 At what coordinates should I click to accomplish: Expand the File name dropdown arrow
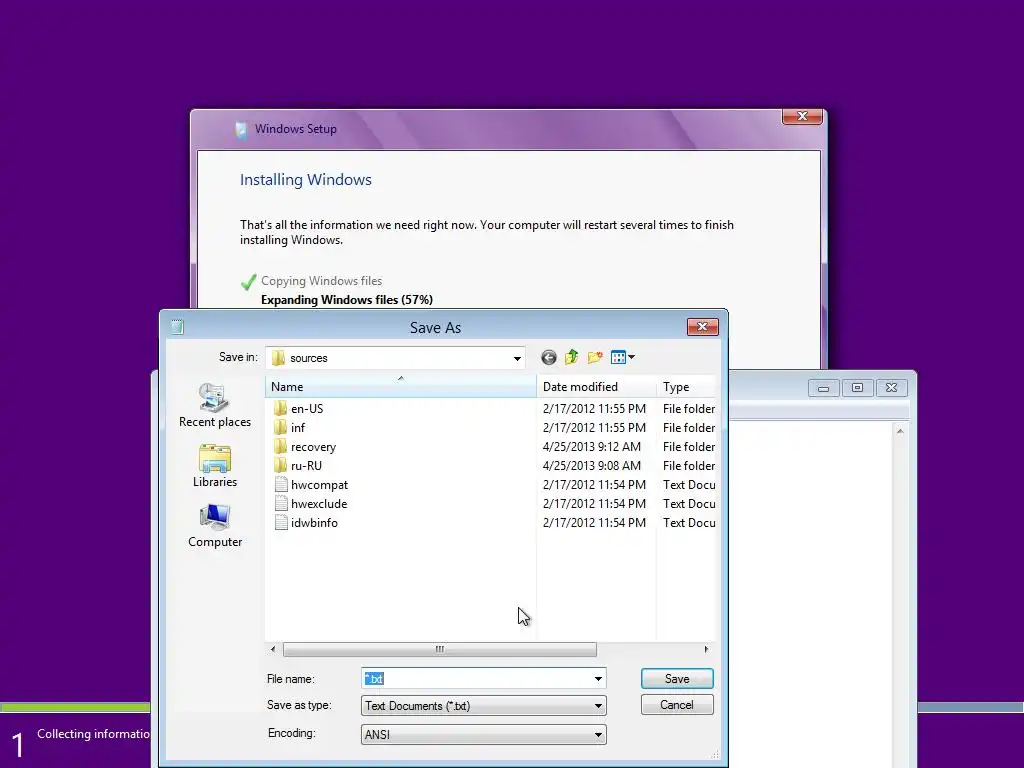pos(598,679)
